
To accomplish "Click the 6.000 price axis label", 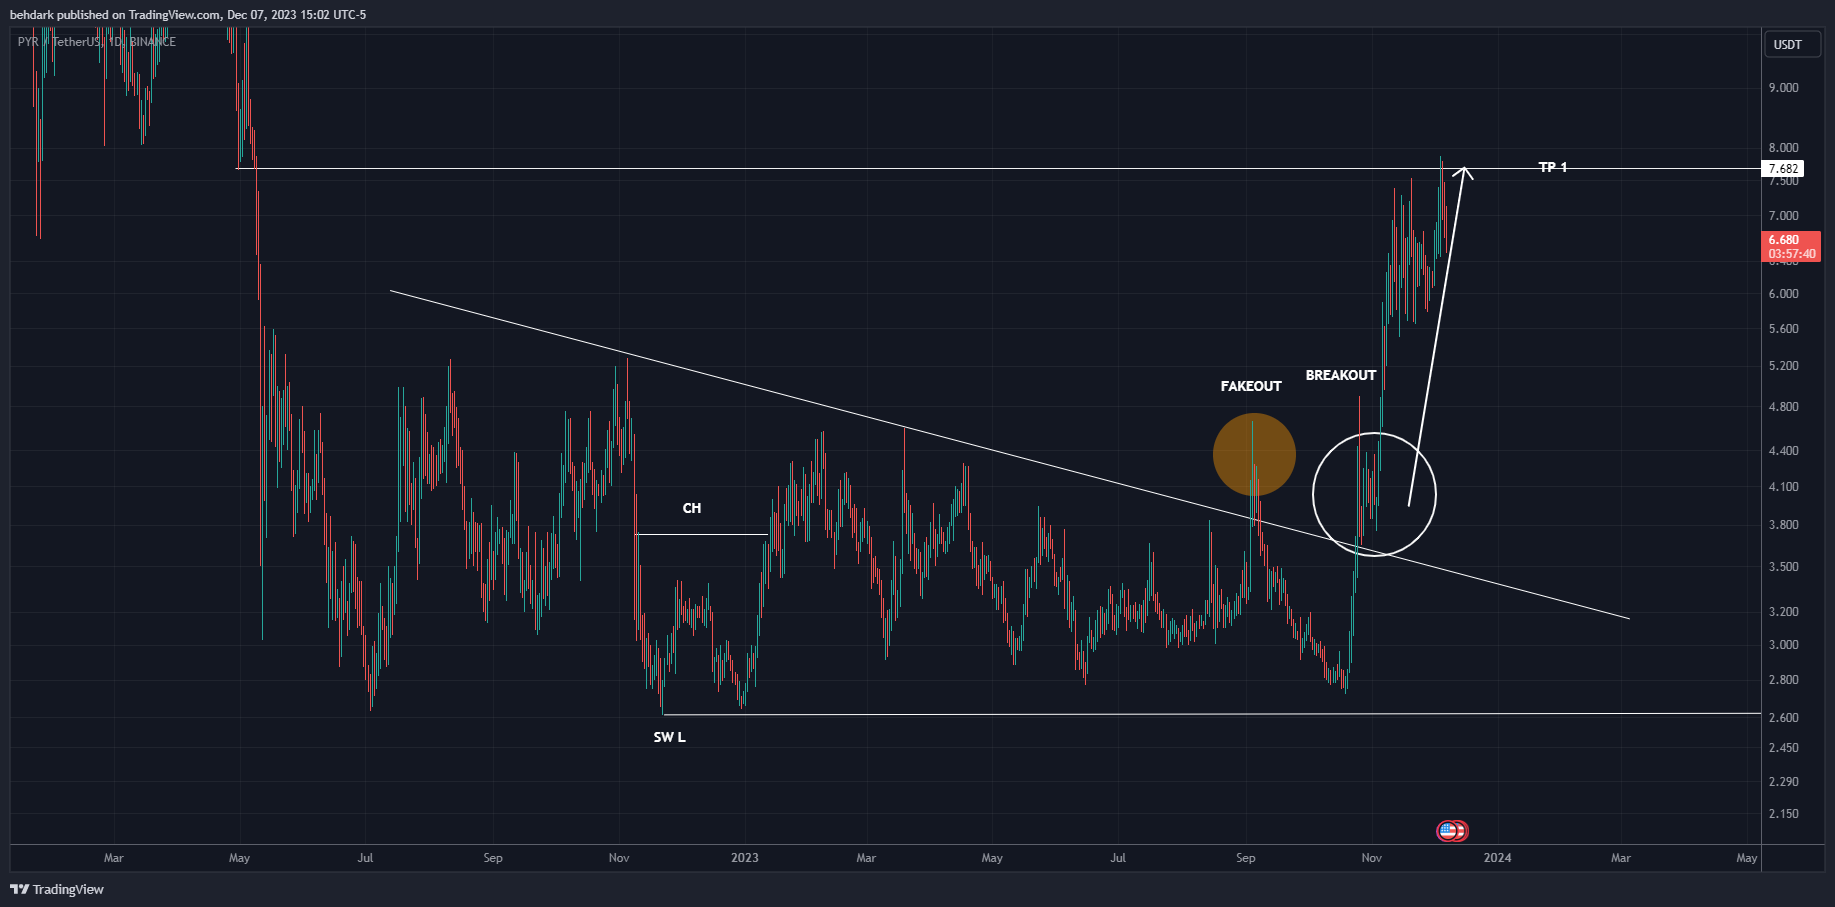I will point(1784,294).
